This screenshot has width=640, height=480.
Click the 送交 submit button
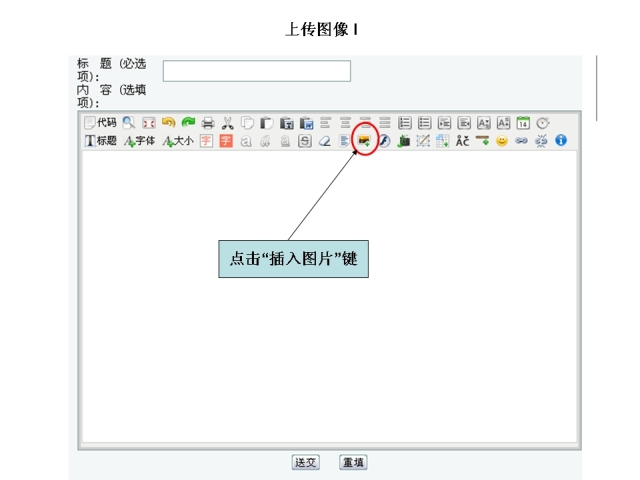click(305, 462)
